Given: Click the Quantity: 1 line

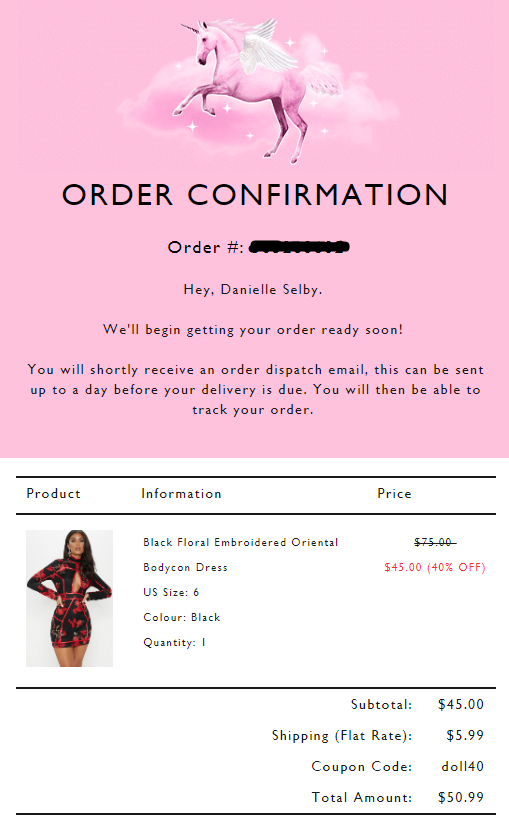Looking at the screenshot, I should click(174, 642).
